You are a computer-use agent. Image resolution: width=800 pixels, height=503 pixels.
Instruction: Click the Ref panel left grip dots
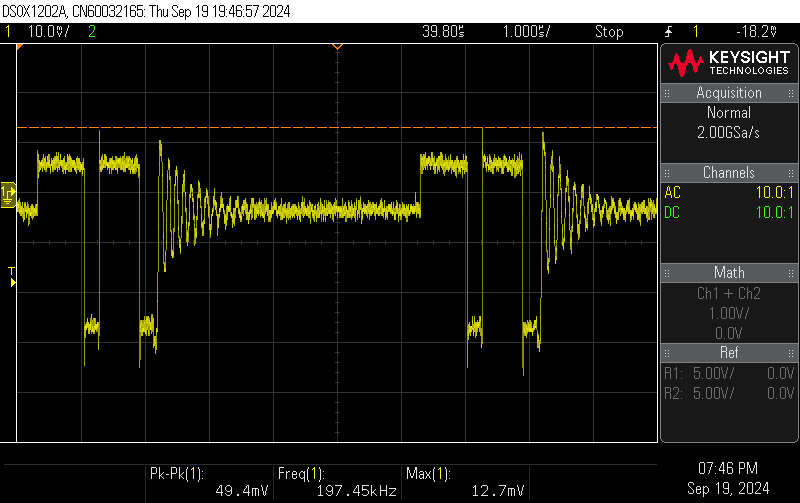(x=667, y=353)
